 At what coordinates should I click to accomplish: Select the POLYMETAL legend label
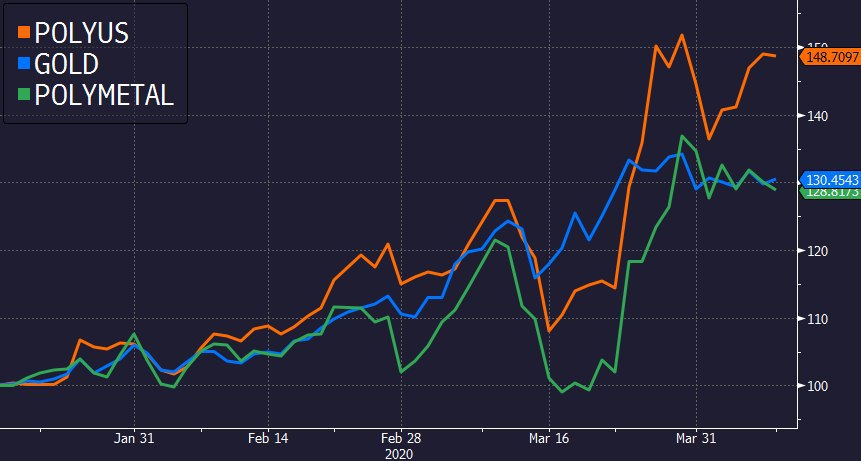pyautogui.click(x=104, y=95)
